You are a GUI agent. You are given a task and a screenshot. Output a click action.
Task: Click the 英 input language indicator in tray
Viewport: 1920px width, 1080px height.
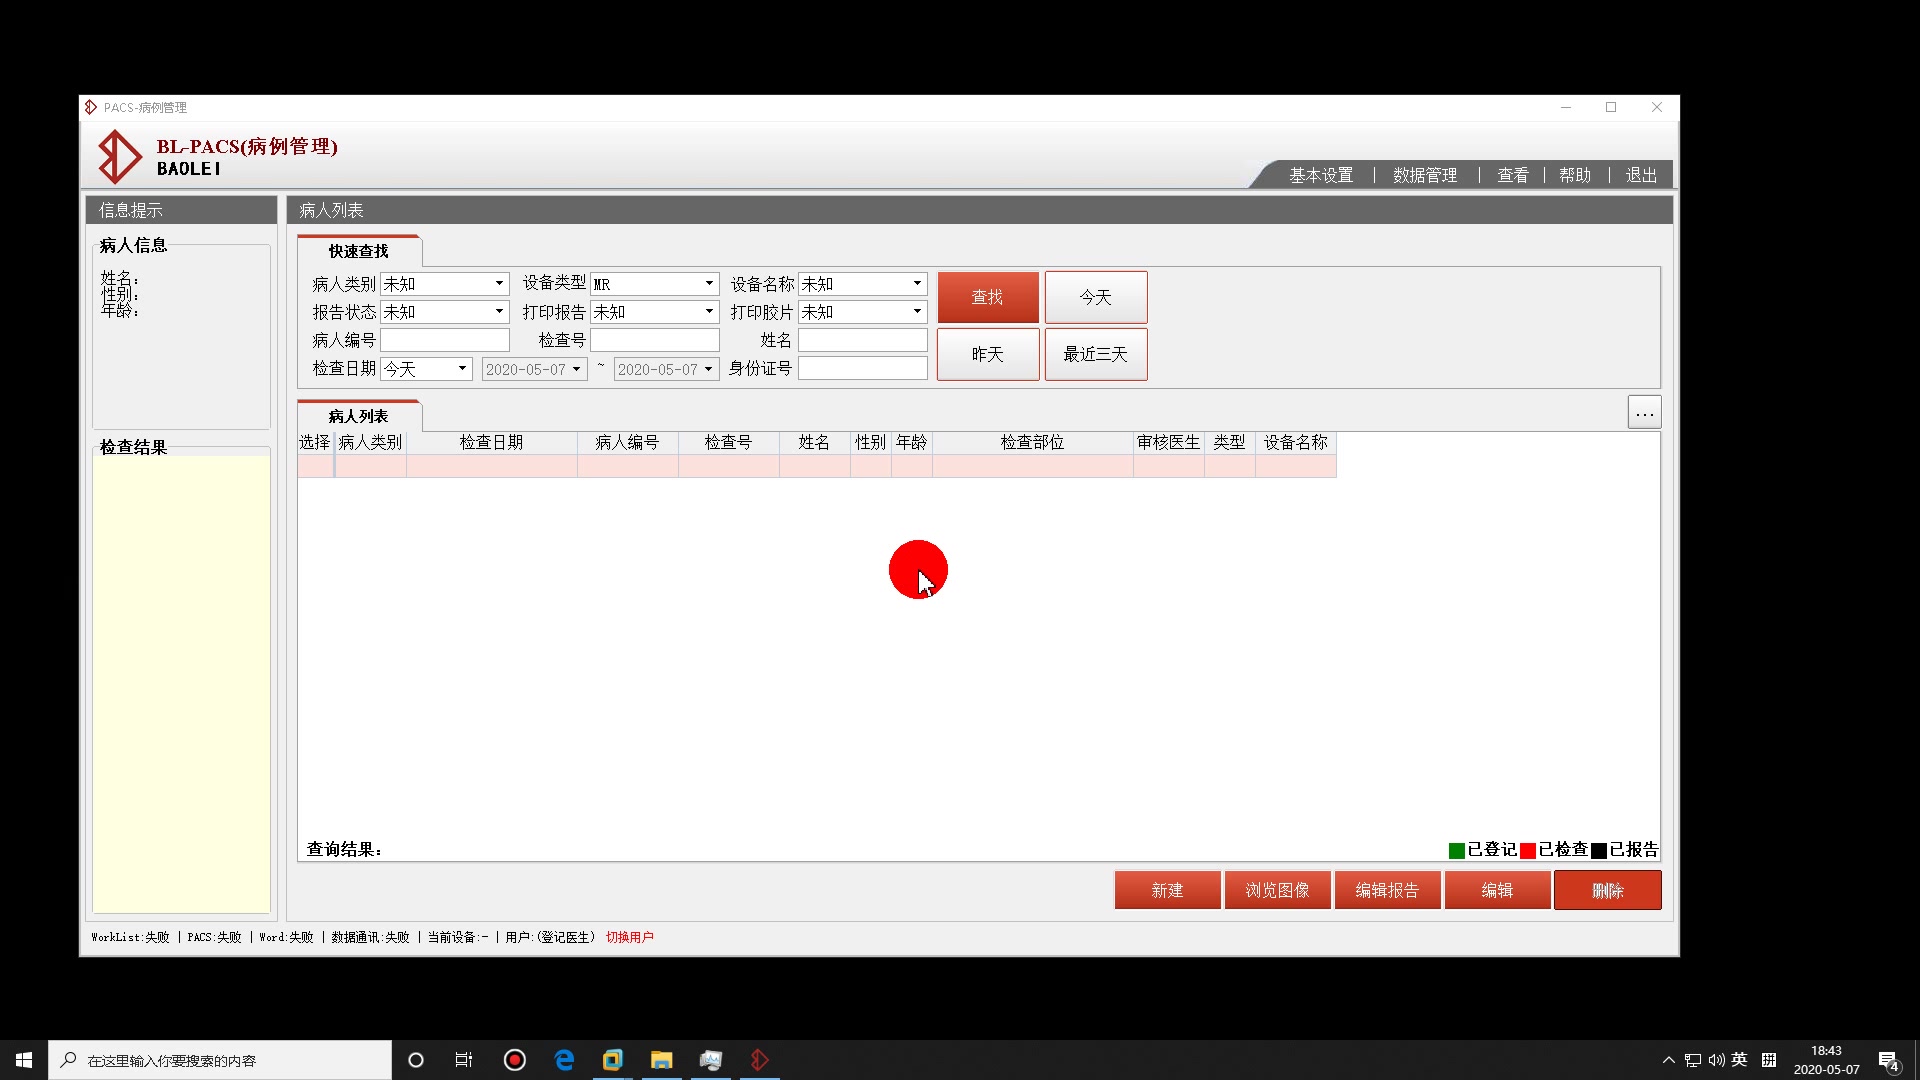1740,1059
